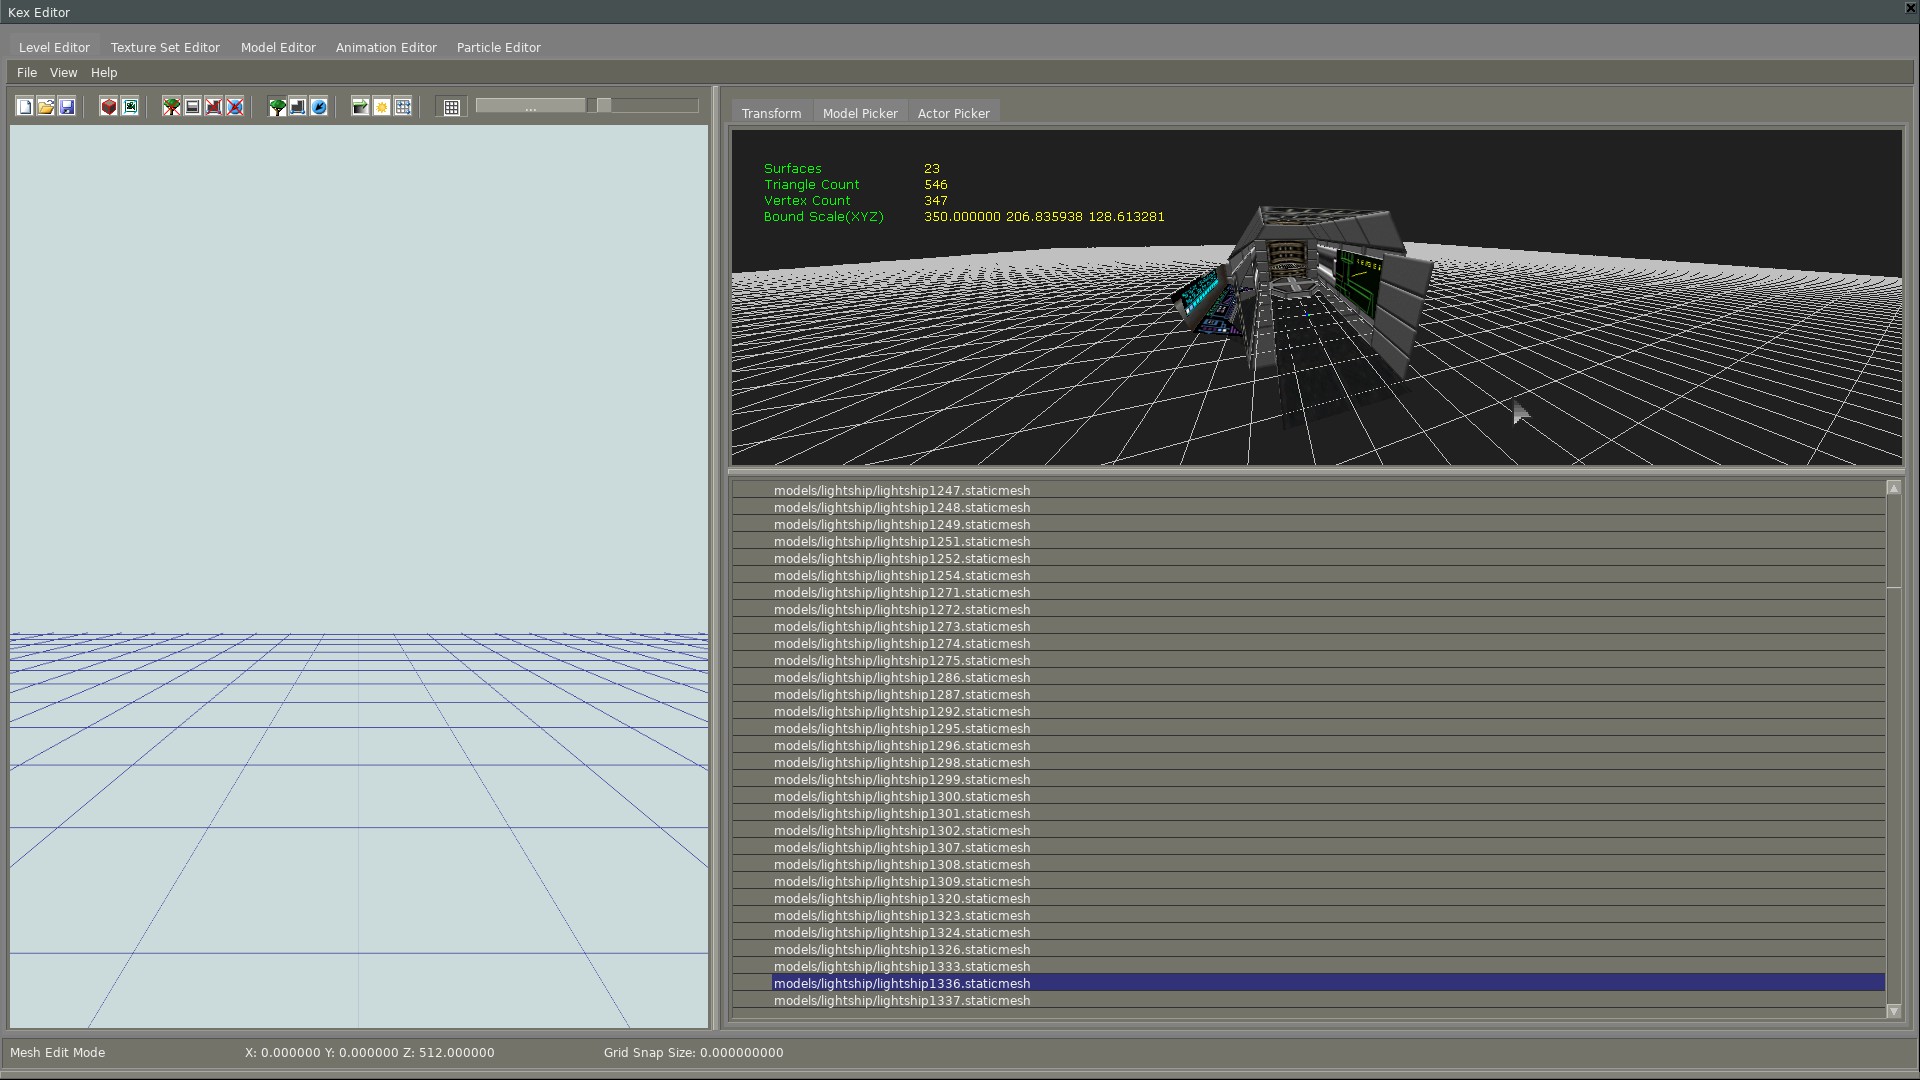1920x1080 pixels.
Task: Click the model list scroll down arrow
Action: click(1893, 1011)
